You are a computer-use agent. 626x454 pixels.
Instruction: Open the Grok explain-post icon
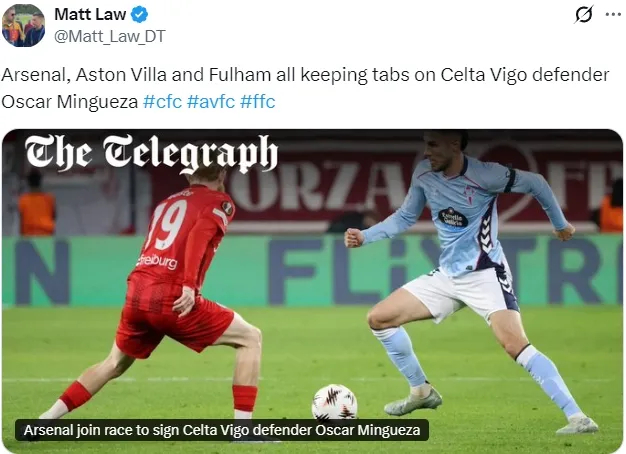tap(584, 14)
